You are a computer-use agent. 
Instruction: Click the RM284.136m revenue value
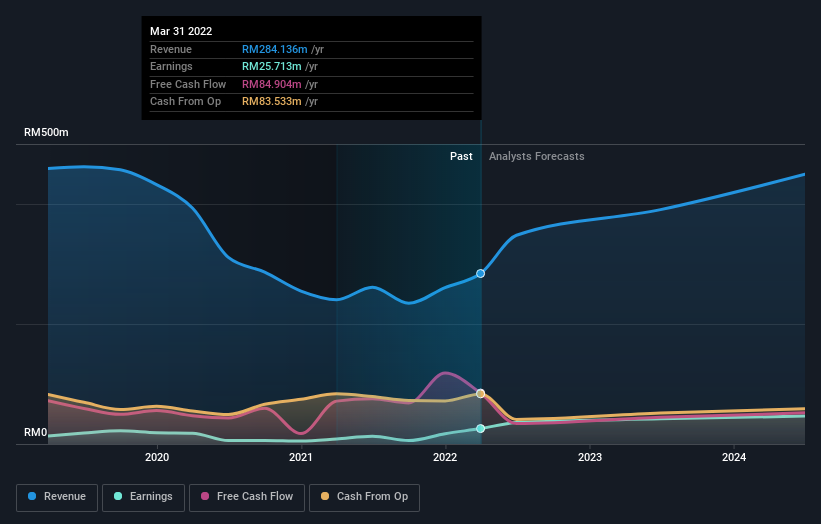[275, 49]
